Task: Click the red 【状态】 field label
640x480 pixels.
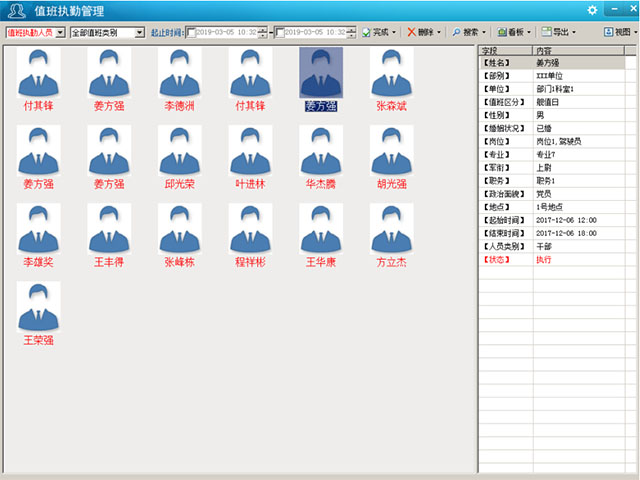Action: tap(497, 260)
